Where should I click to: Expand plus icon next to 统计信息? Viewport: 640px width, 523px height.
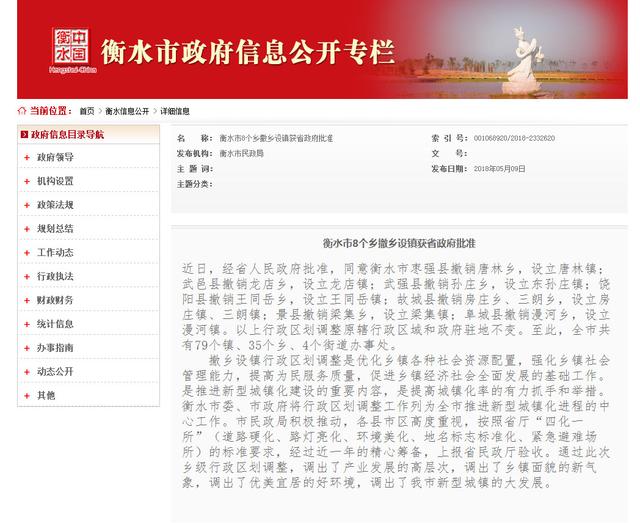pyautogui.click(x=27, y=324)
